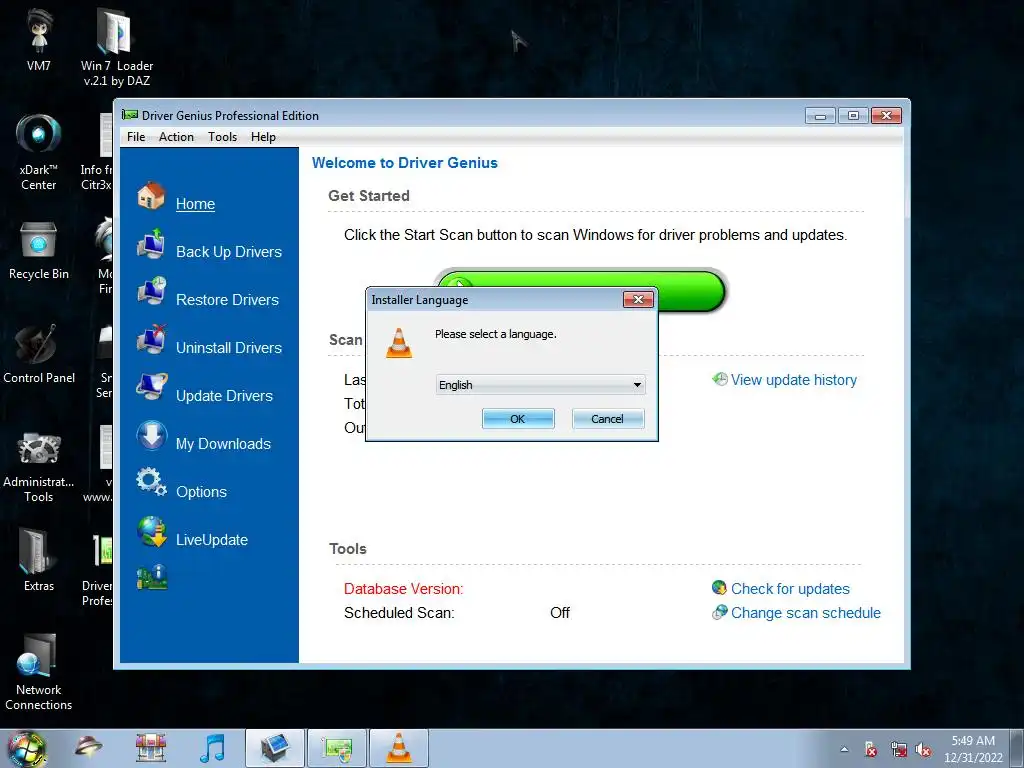Click the Check for updates link

[x=790, y=588]
